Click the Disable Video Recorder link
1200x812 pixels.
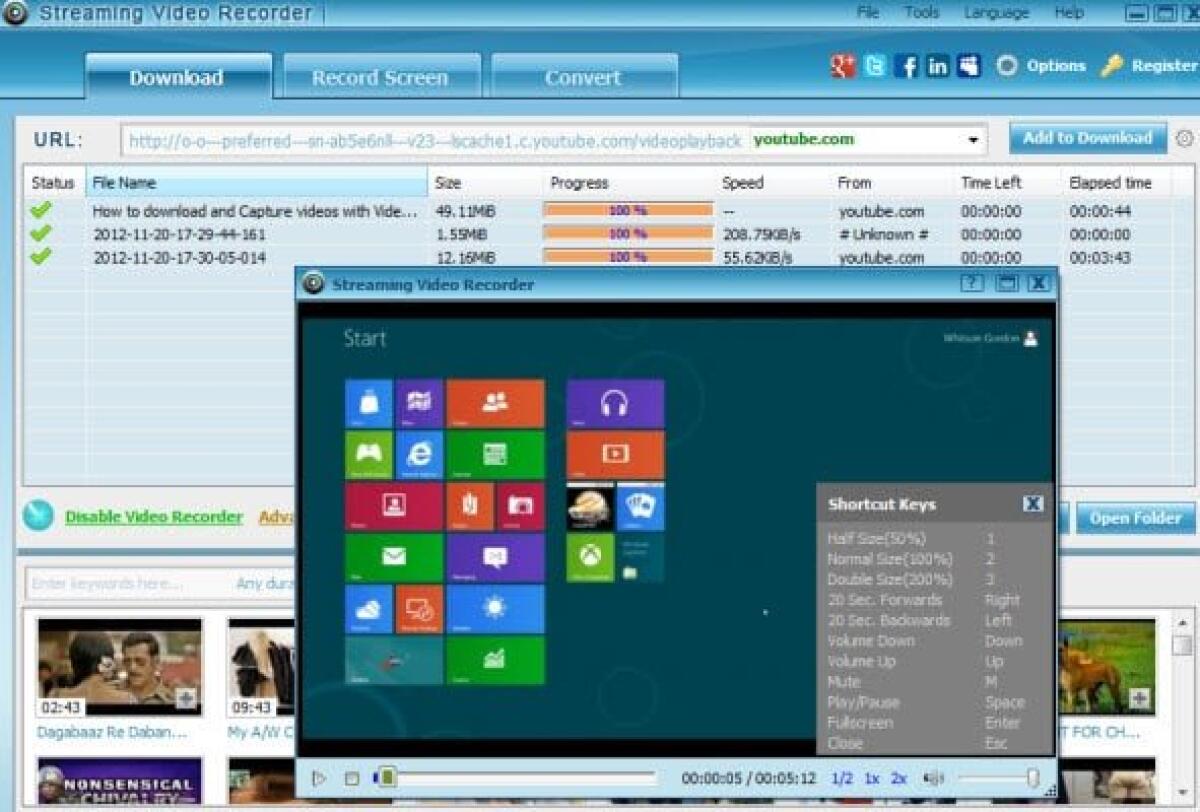point(153,518)
